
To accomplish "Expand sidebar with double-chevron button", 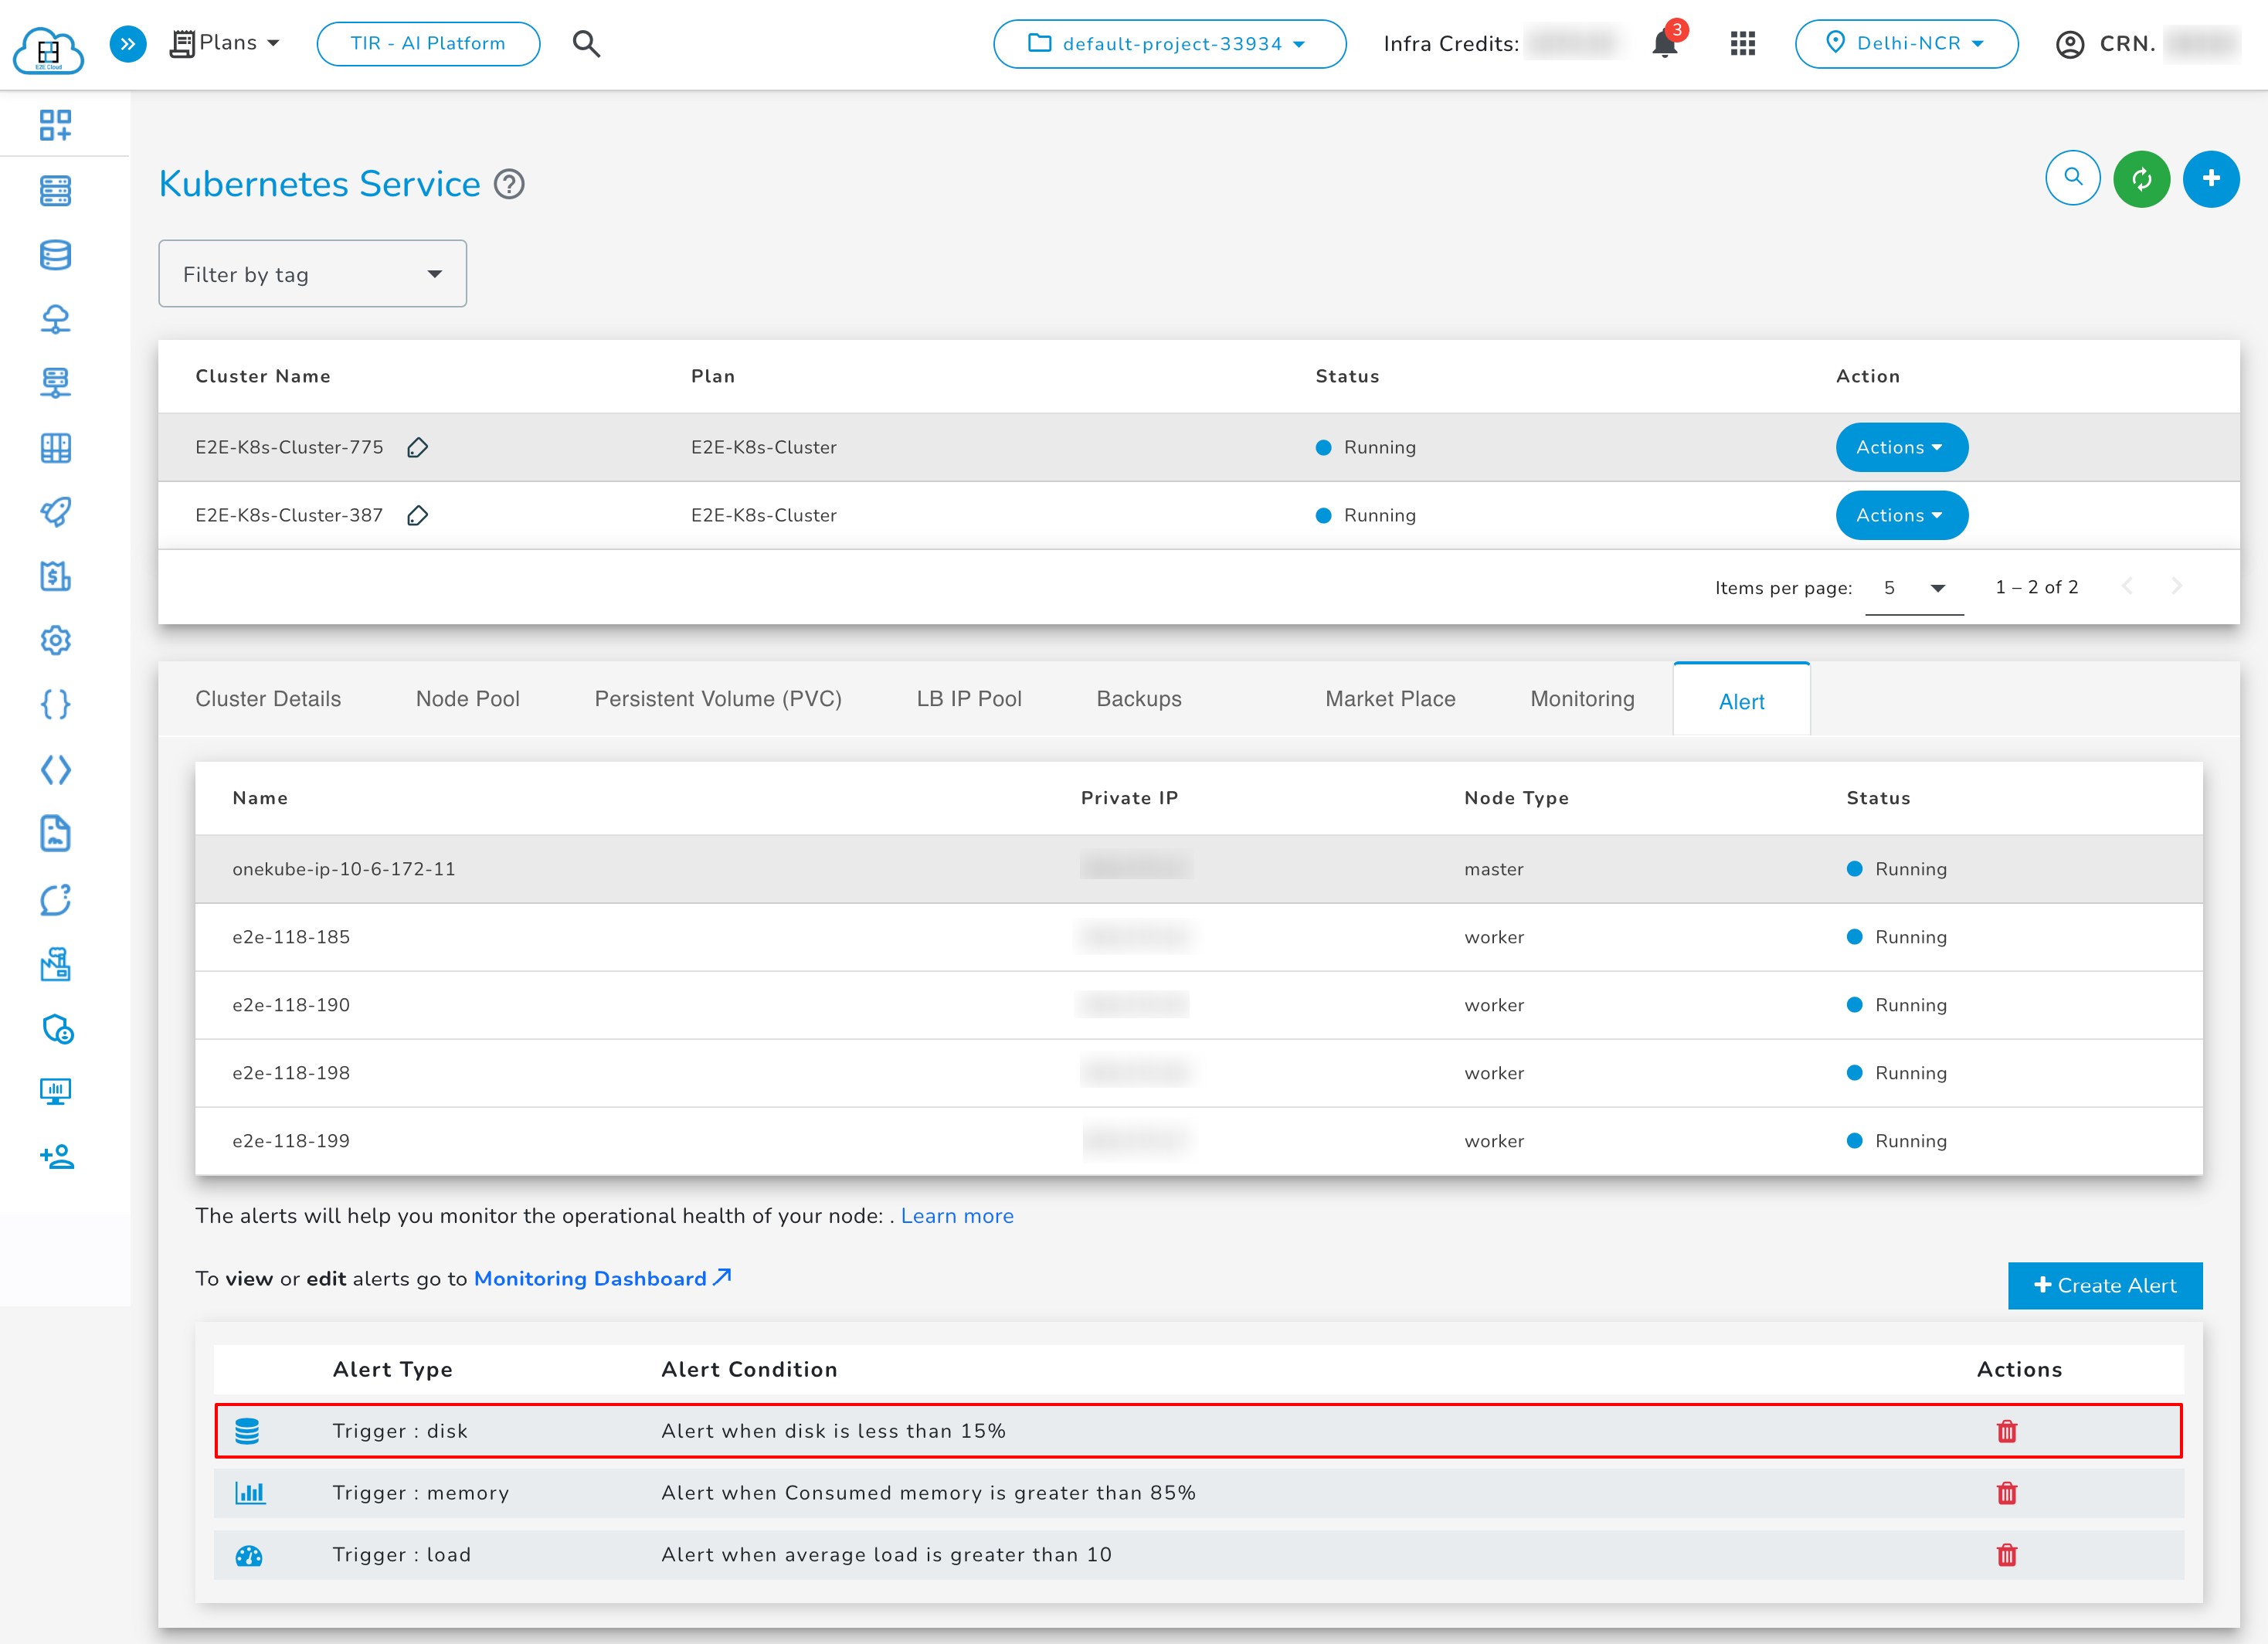I will pyautogui.click(x=128, y=43).
